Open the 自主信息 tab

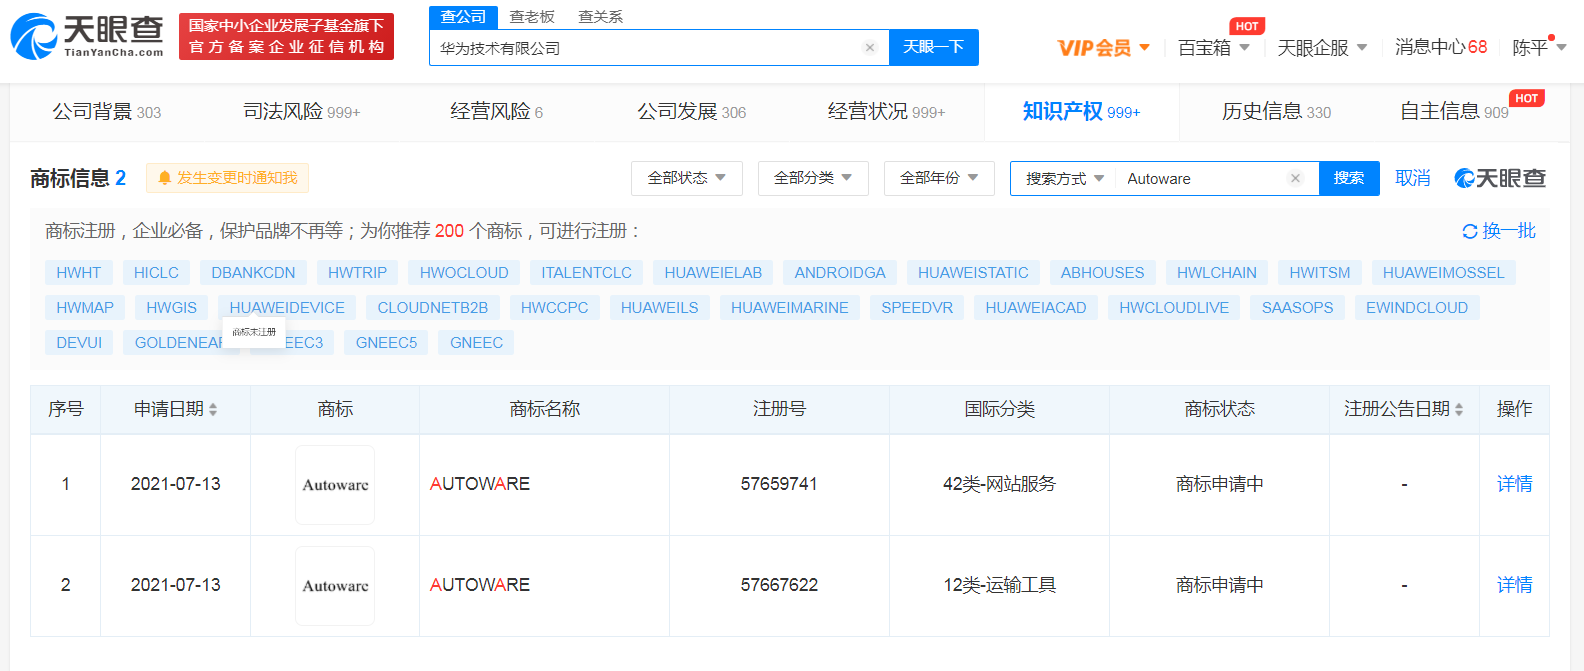point(1454,112)
